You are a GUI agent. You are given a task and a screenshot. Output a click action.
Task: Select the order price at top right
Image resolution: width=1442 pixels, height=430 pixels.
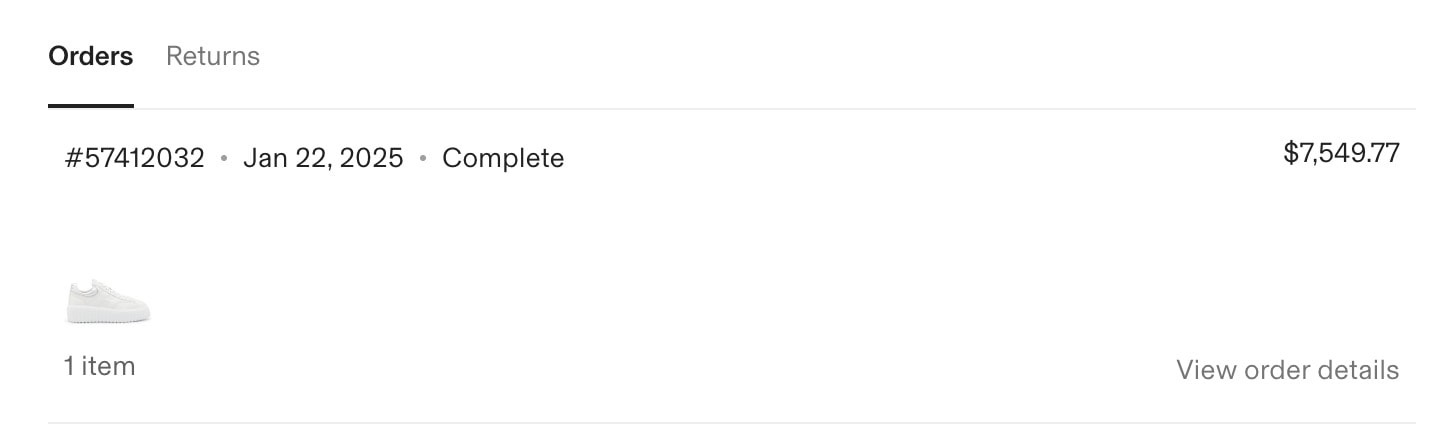pos(1341,153)
